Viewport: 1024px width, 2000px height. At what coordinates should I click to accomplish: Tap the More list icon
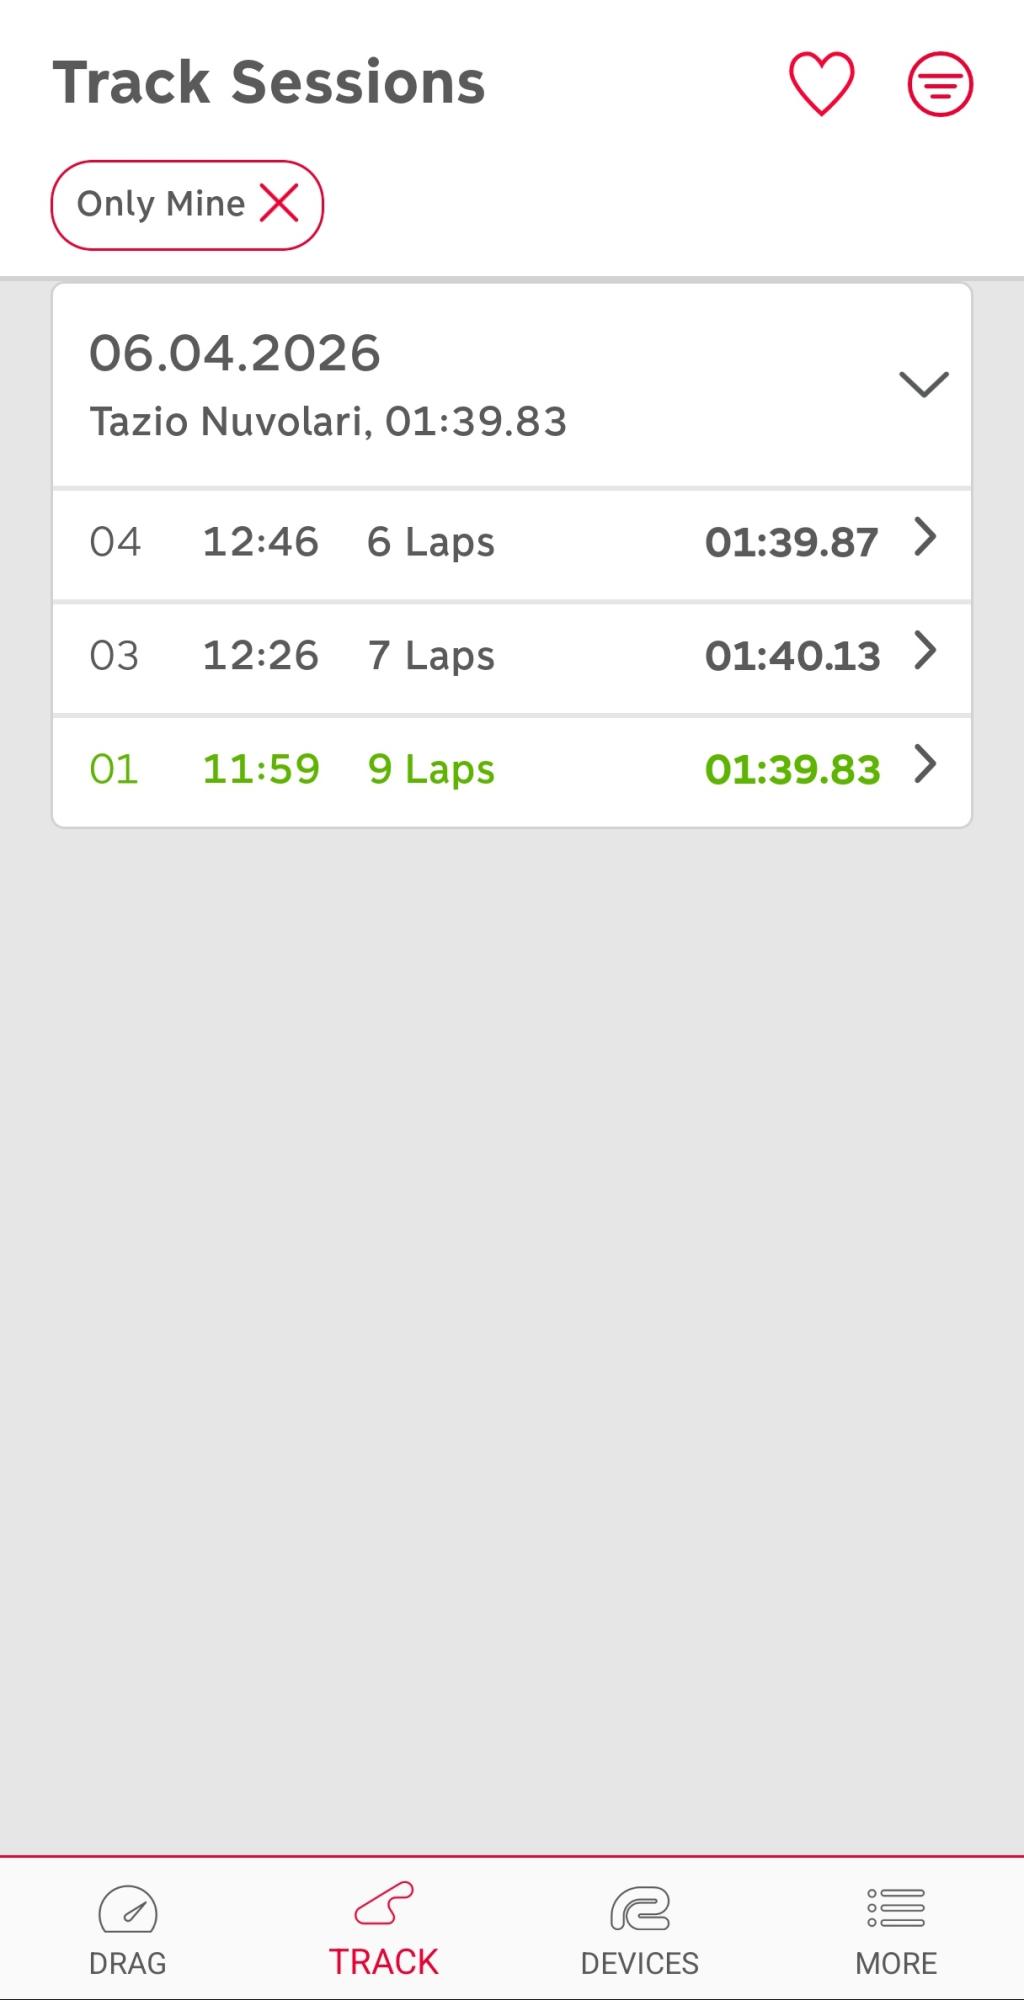click(x=896, y=1908)
